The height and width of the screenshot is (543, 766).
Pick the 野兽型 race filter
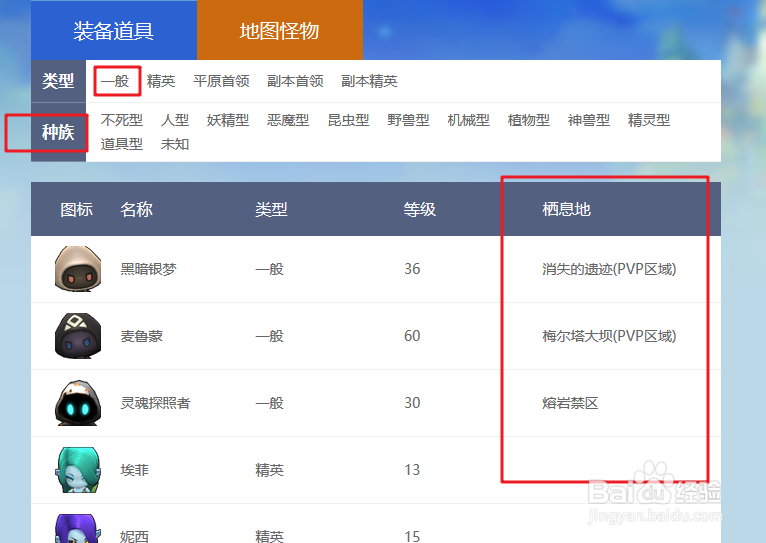coord(408,120)
